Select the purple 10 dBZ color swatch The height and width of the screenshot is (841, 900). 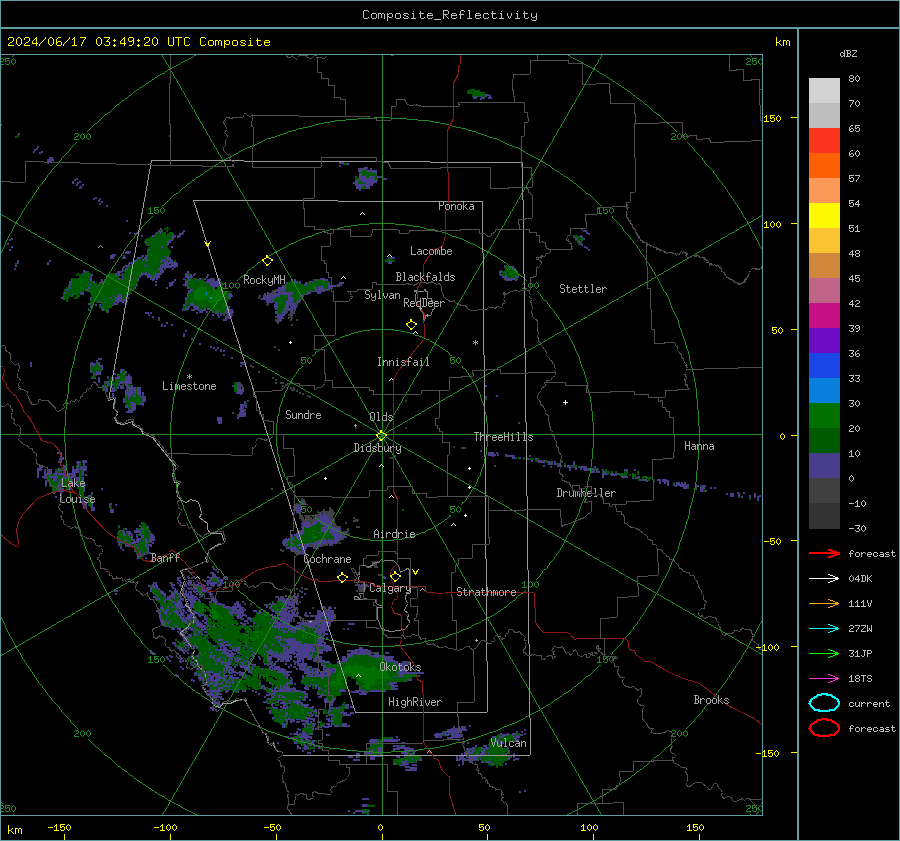[824, 465]
